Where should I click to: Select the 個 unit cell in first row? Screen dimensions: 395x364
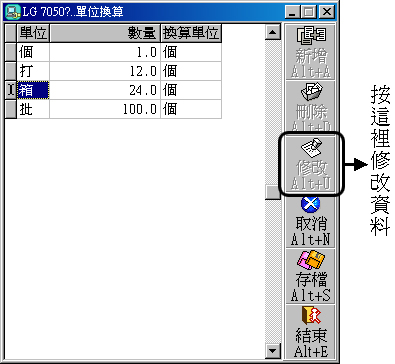pos(33,52)
